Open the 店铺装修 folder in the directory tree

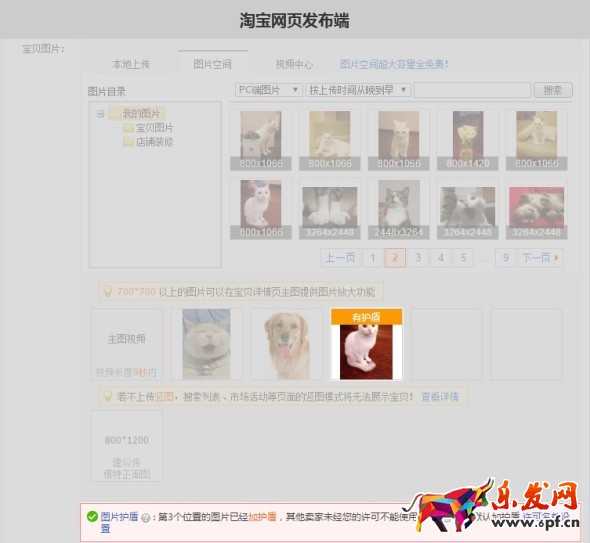click(148, 142)
